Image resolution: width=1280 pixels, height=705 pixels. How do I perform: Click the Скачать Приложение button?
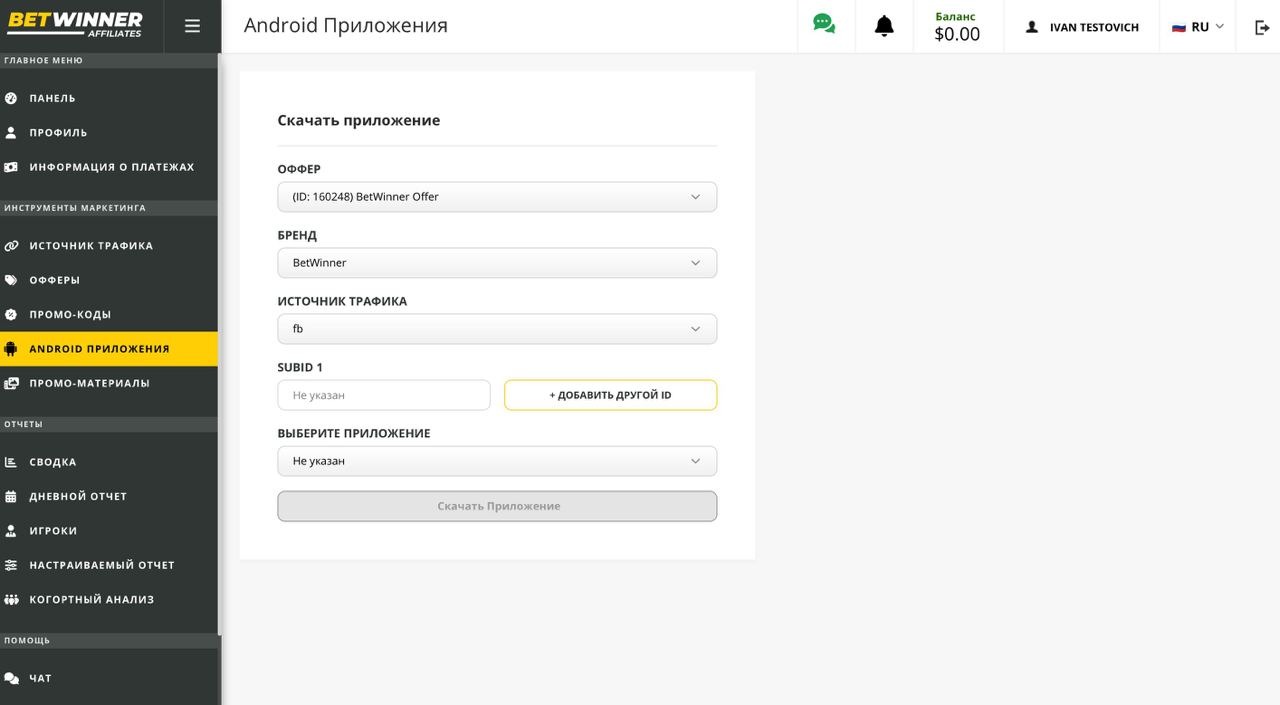click(497, 505)
